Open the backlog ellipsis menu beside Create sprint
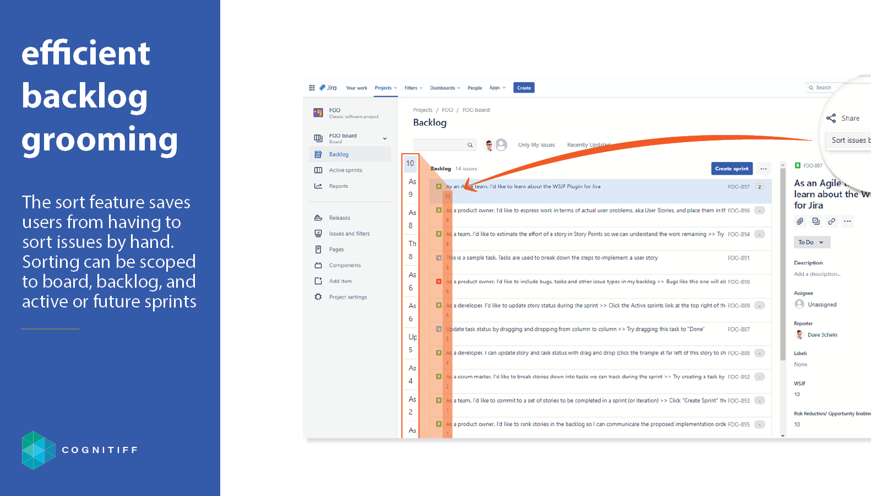Viewport: 871px width, 496px height. (764, 168)
